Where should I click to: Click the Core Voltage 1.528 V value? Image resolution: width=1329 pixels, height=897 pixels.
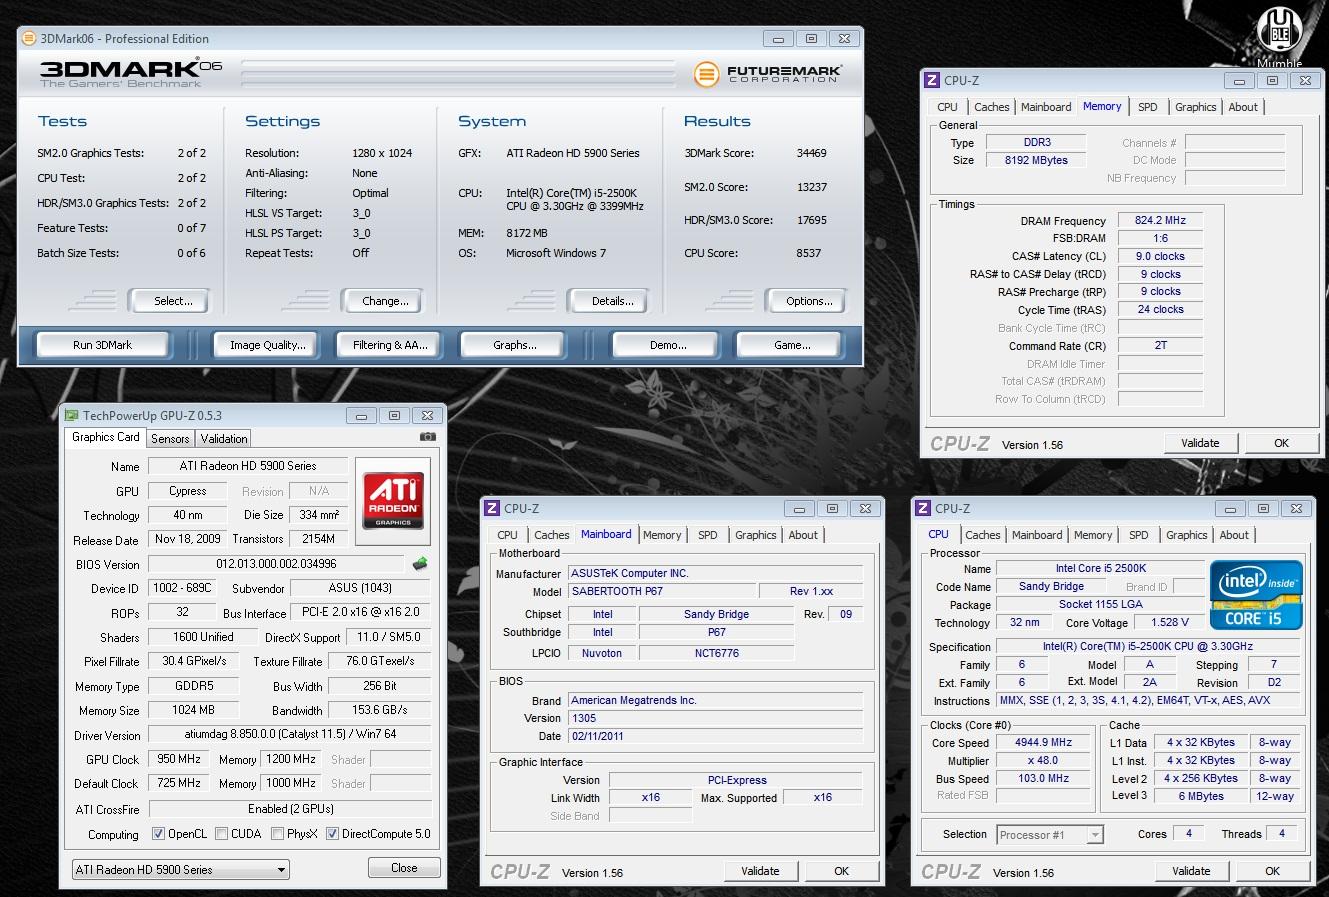point(1169,622)
